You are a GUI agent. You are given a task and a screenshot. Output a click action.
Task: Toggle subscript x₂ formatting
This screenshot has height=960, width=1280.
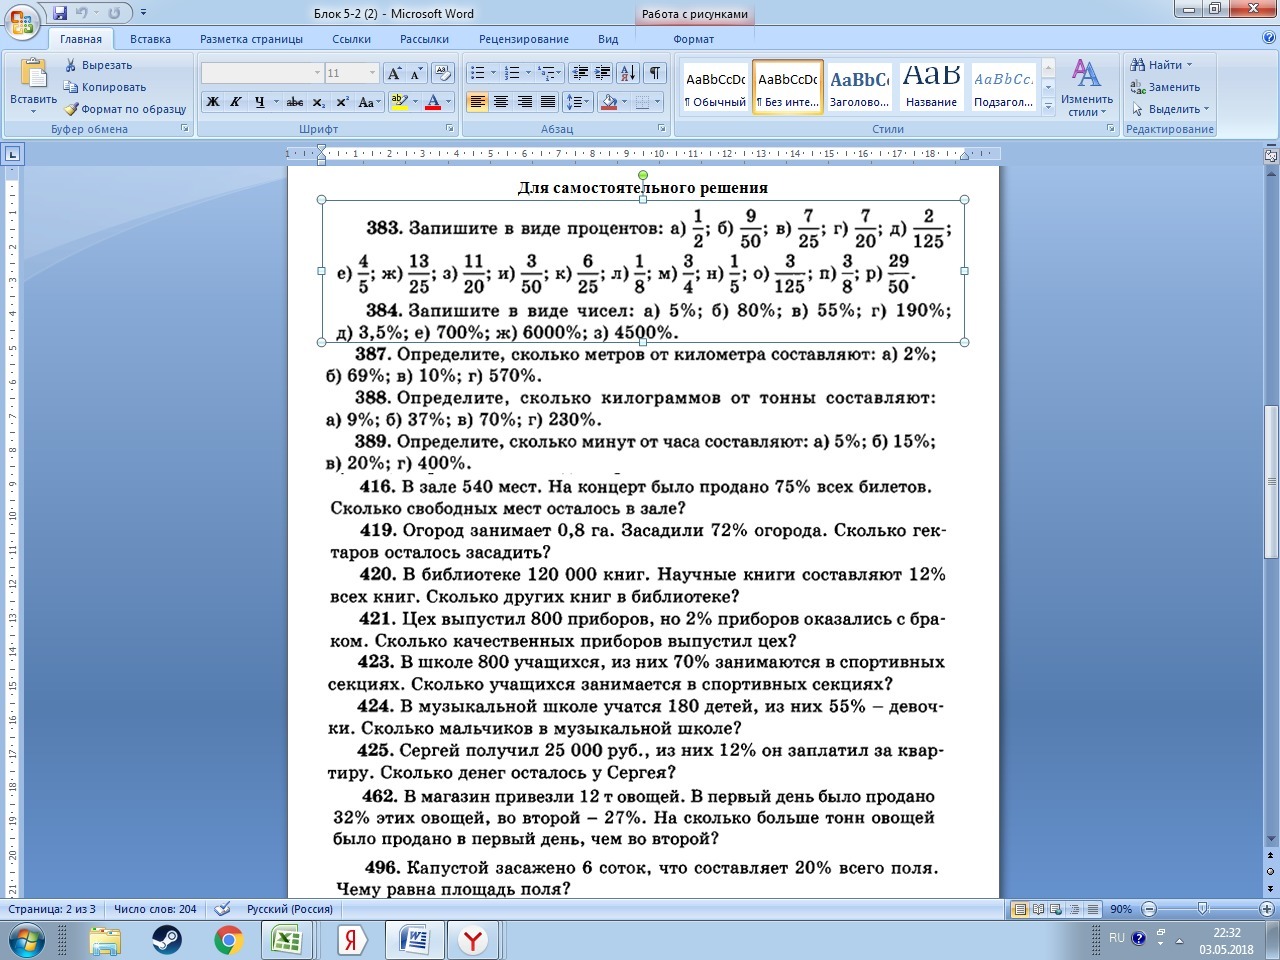[x=319, y=102]
